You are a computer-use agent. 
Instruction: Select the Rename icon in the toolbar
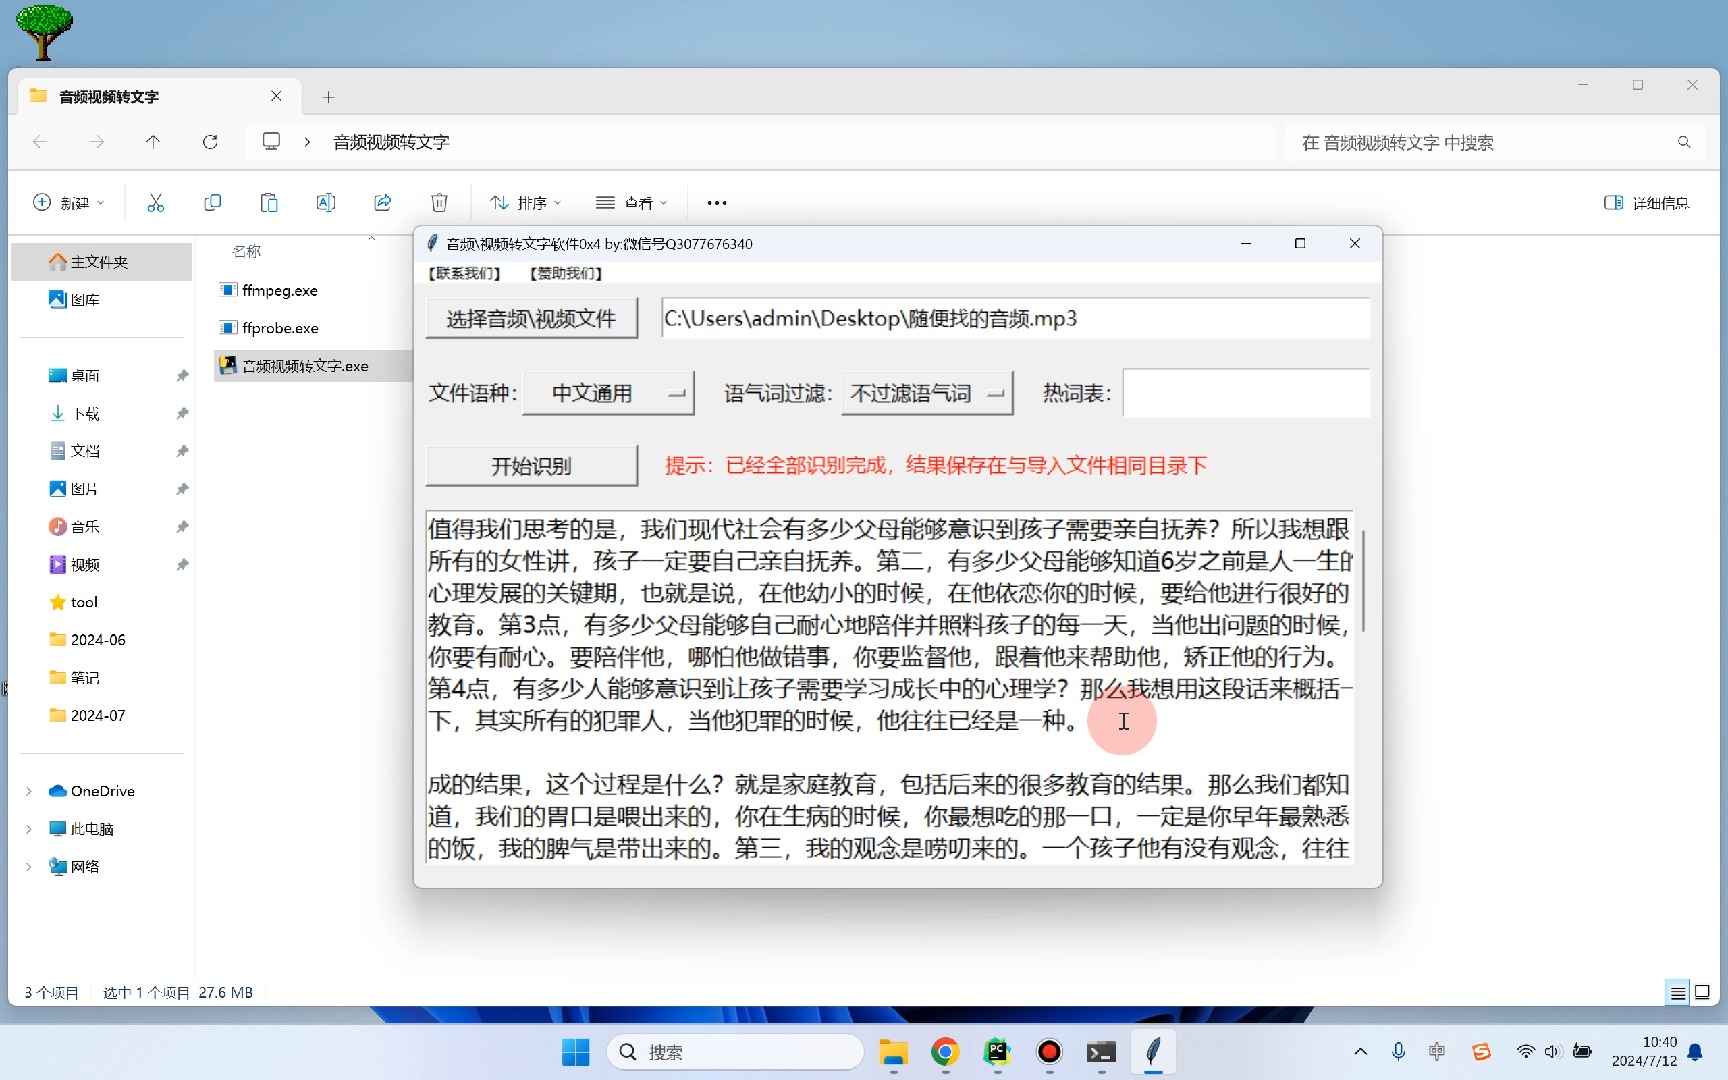[x=326, y=202]
